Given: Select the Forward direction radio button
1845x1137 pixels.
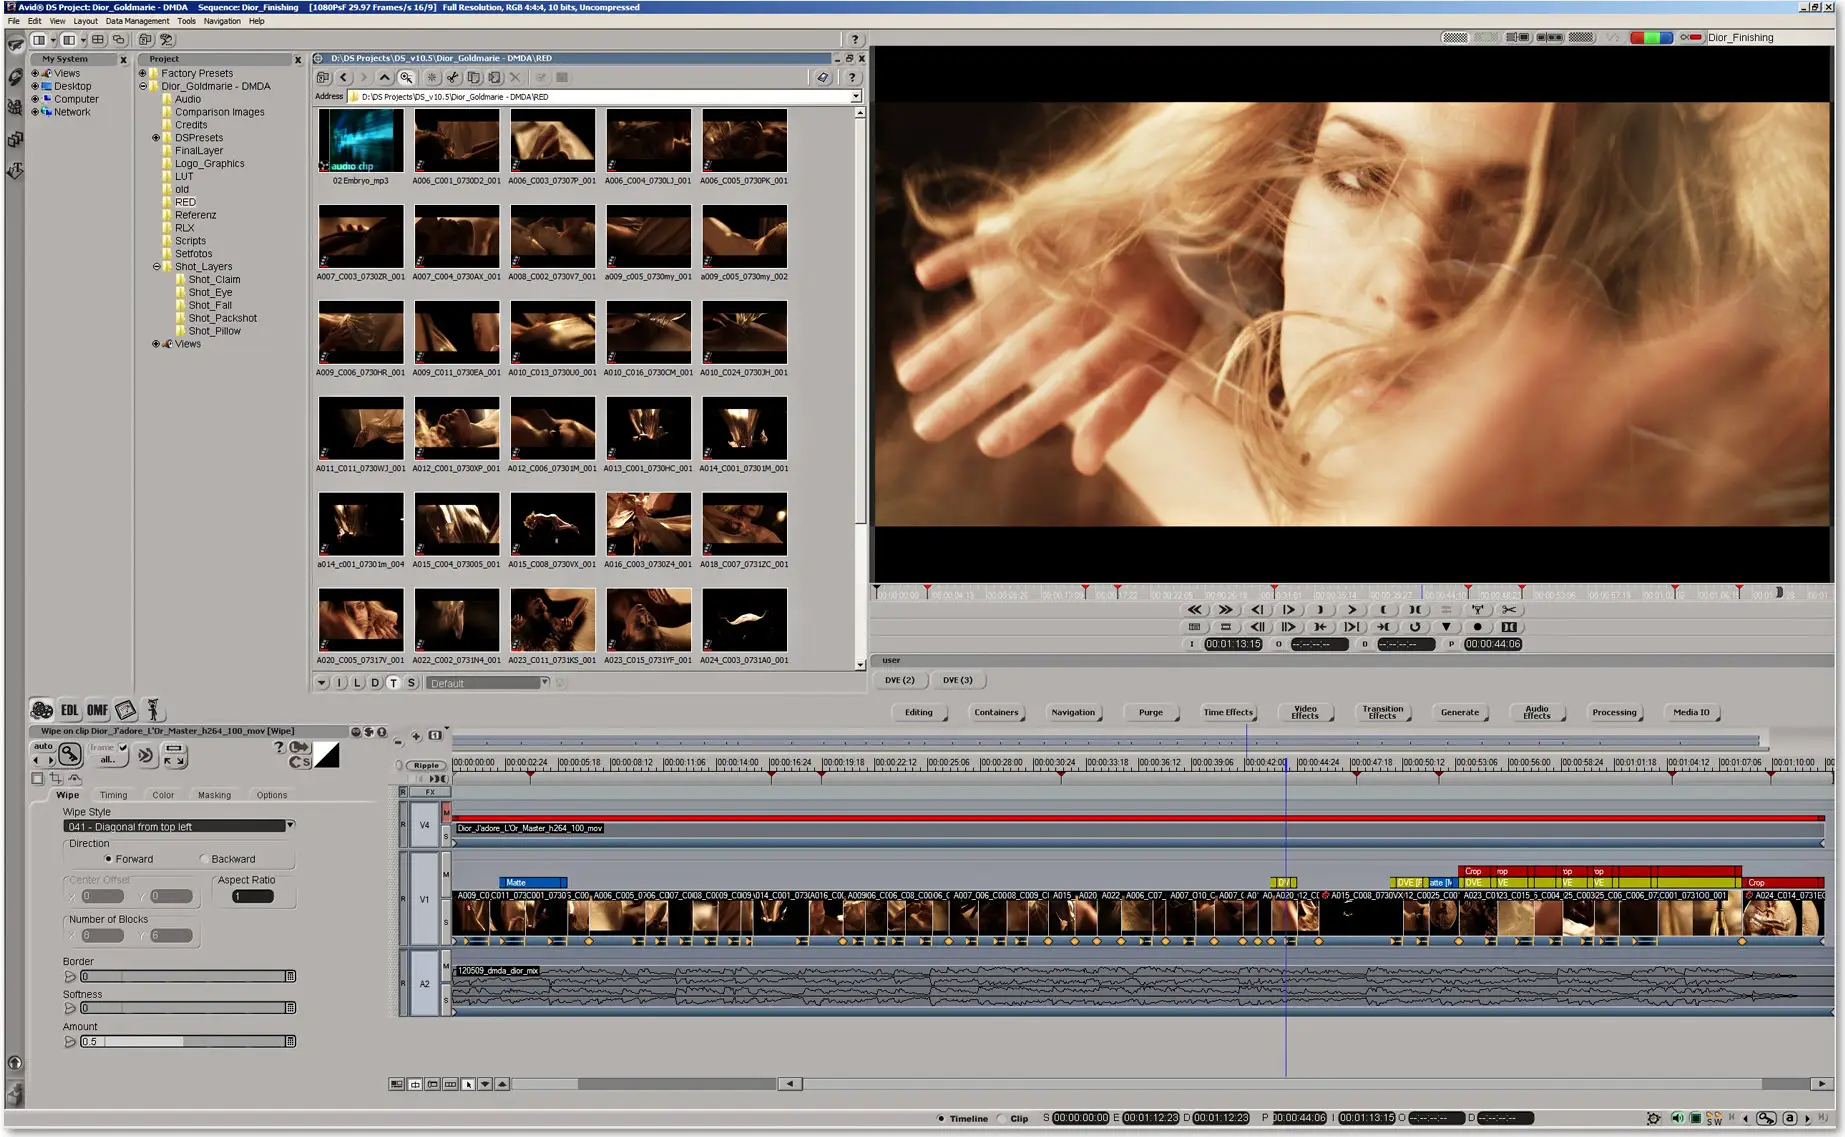Looking at the screenshot, I should [x=108, y=859].
